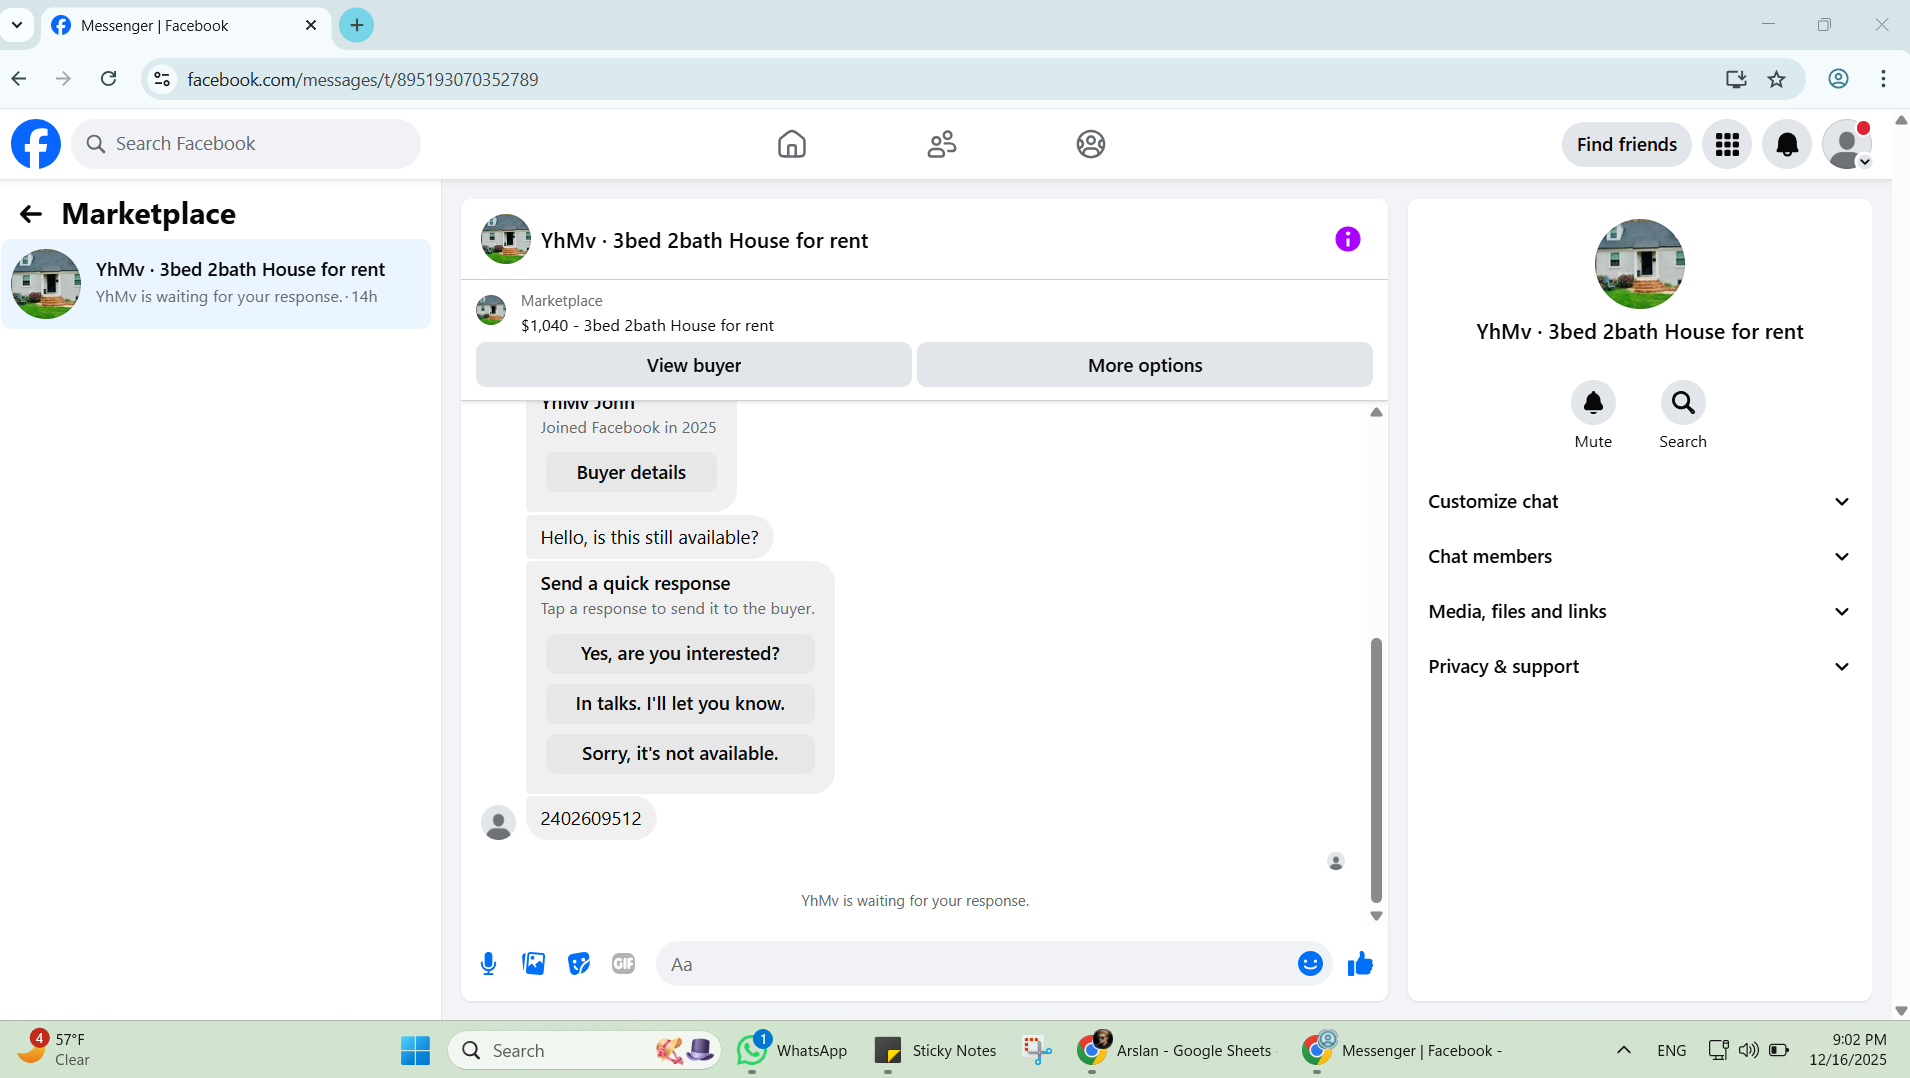Choose a GIF icon in composer
Viewport: 1910px width, 1078px height.
[623, 964]
